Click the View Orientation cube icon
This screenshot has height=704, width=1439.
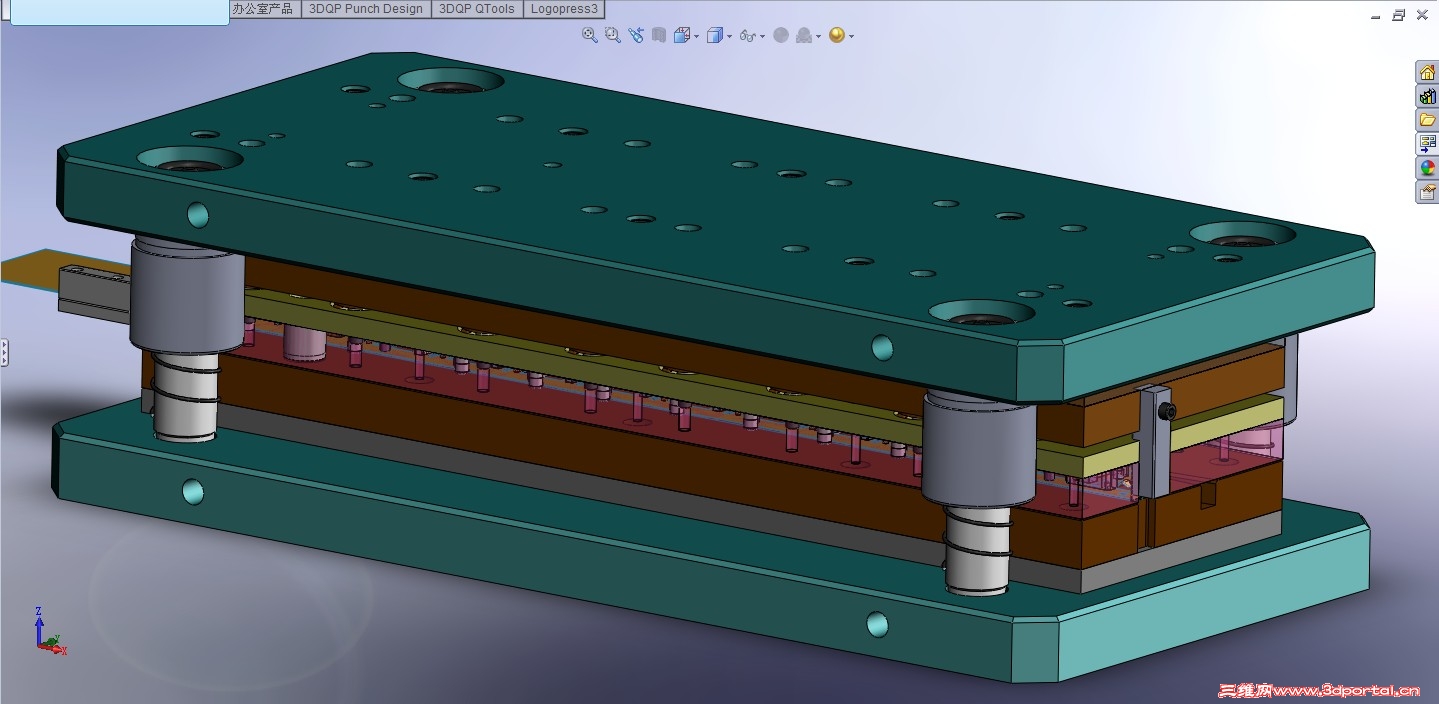(682, 35)
